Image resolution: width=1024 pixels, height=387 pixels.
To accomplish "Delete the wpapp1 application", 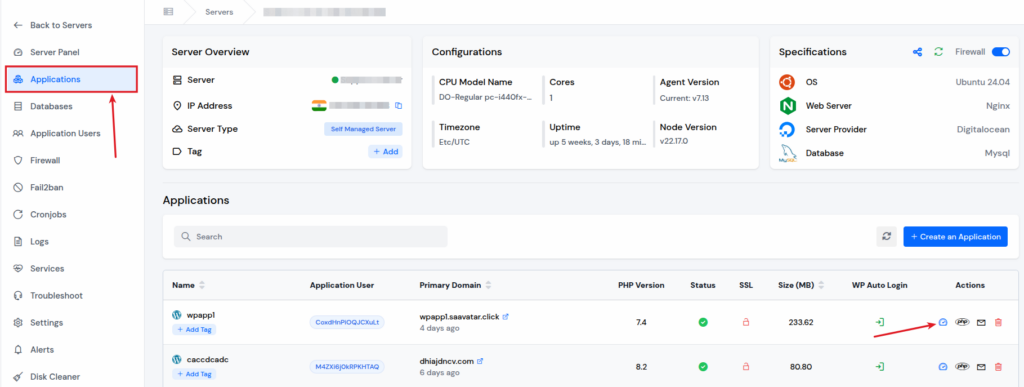I will (998, 322).
